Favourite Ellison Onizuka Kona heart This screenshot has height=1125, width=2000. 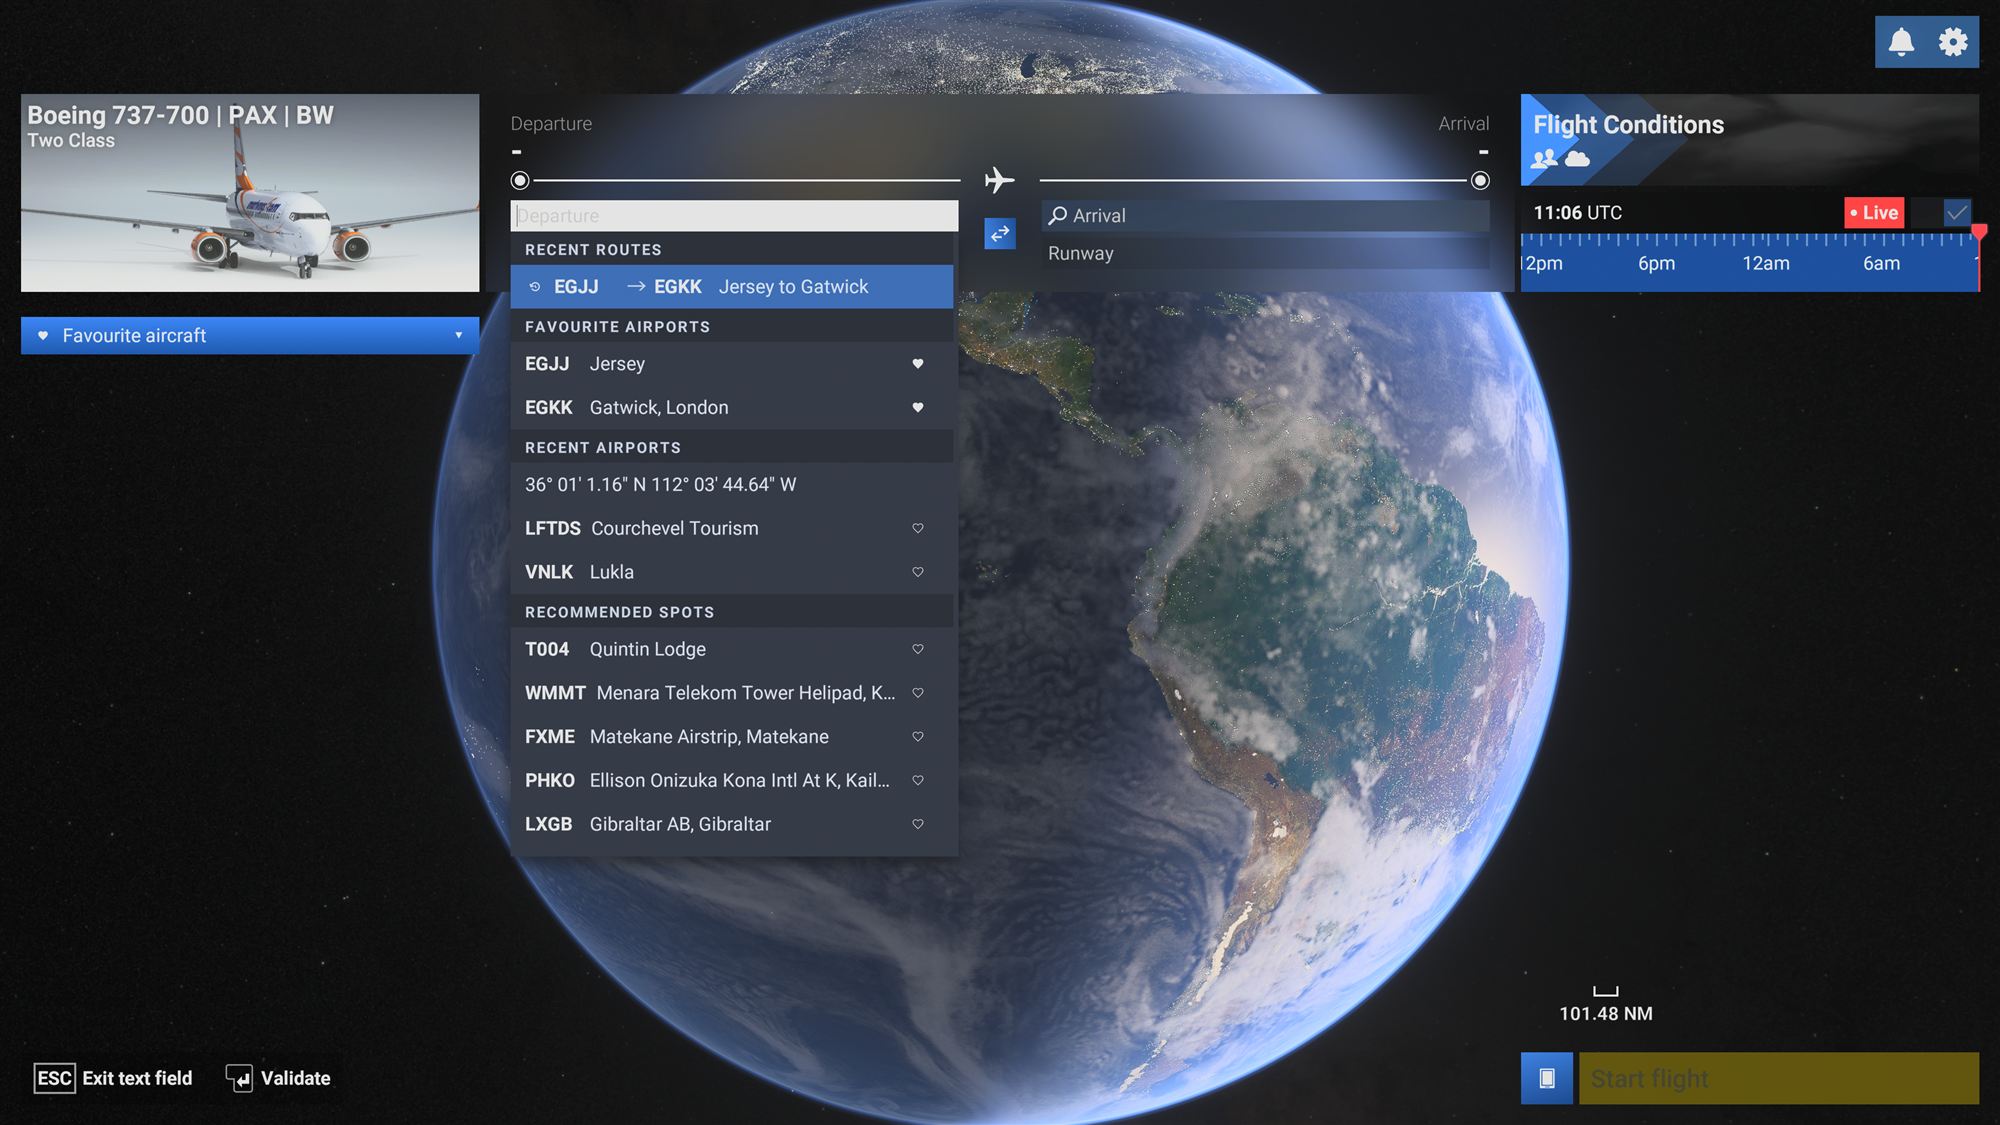click(918, 780)
